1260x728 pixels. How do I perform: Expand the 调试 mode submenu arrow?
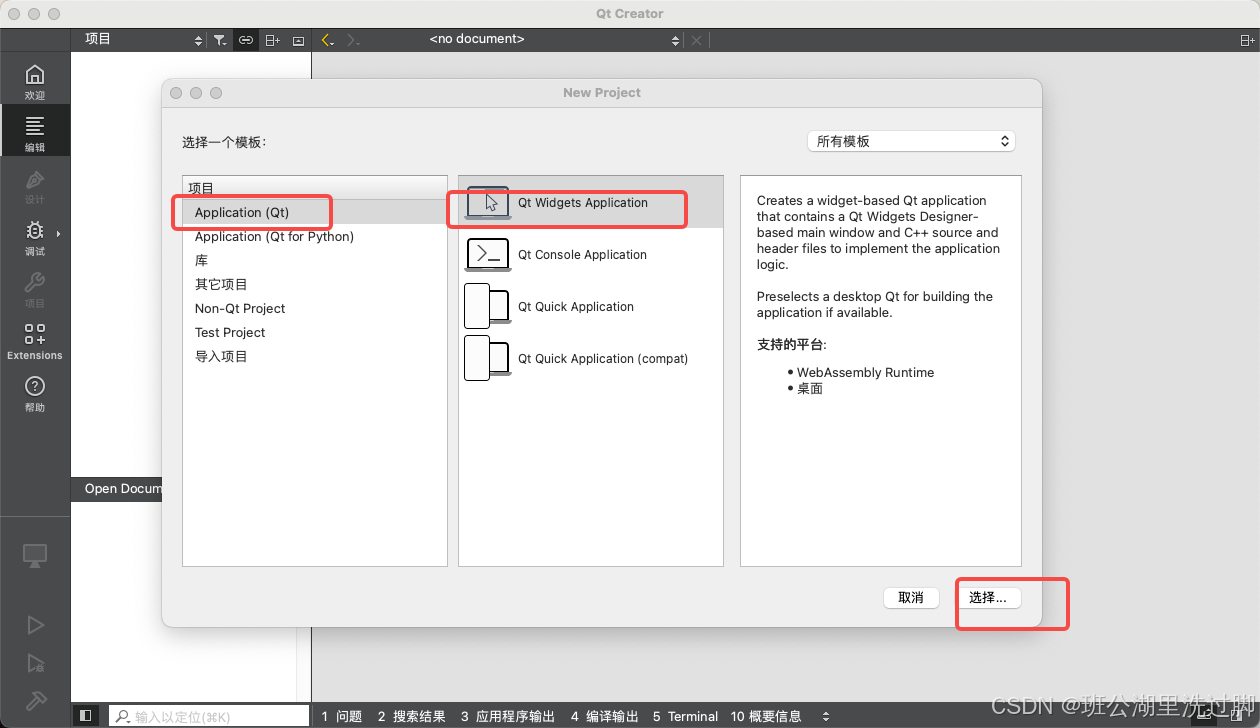[x=58, y=234]
